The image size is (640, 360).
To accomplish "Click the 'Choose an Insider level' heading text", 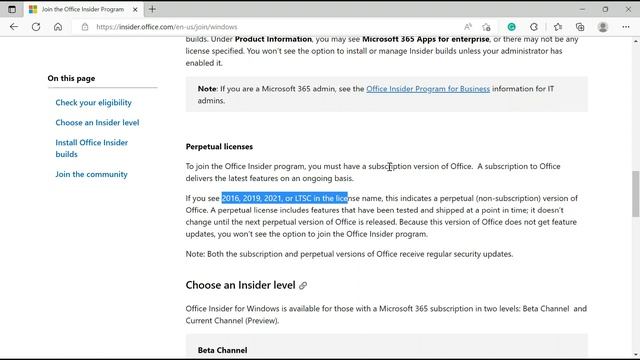I will [x=240, y=285].
